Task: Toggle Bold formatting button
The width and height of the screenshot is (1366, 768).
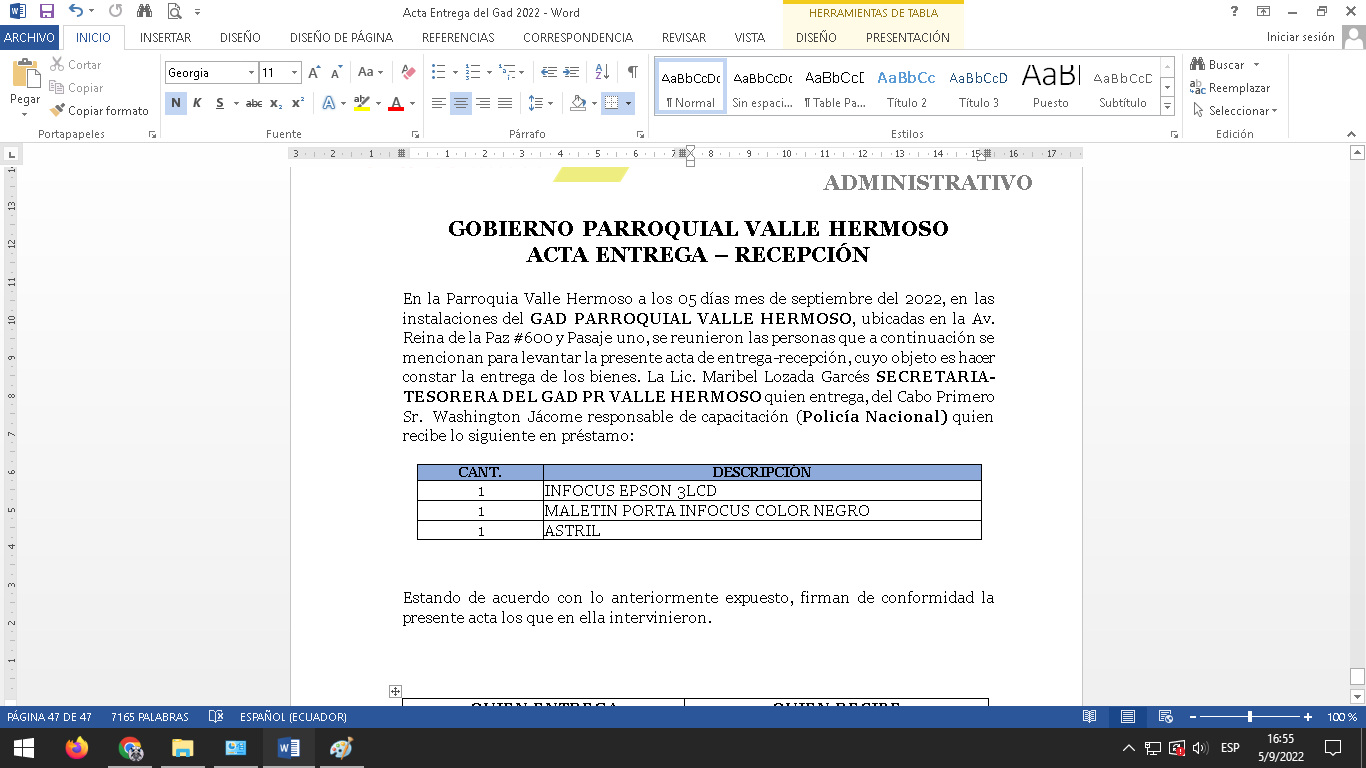Action: tap(176, 103)
